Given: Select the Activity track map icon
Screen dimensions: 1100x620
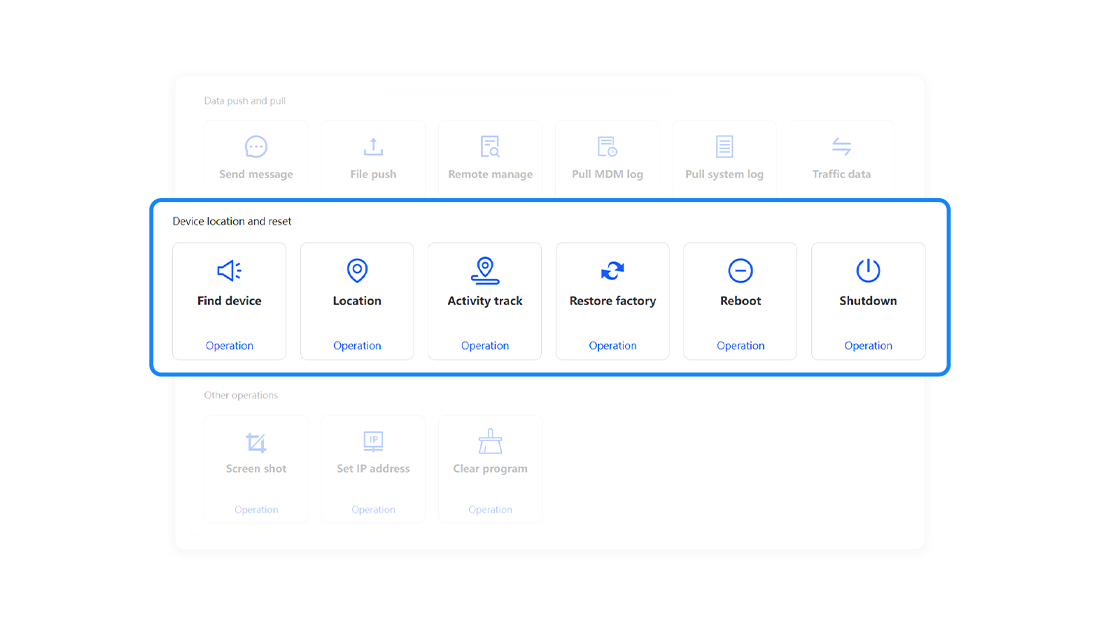Looking at the screenshot, I should [485, 271].
